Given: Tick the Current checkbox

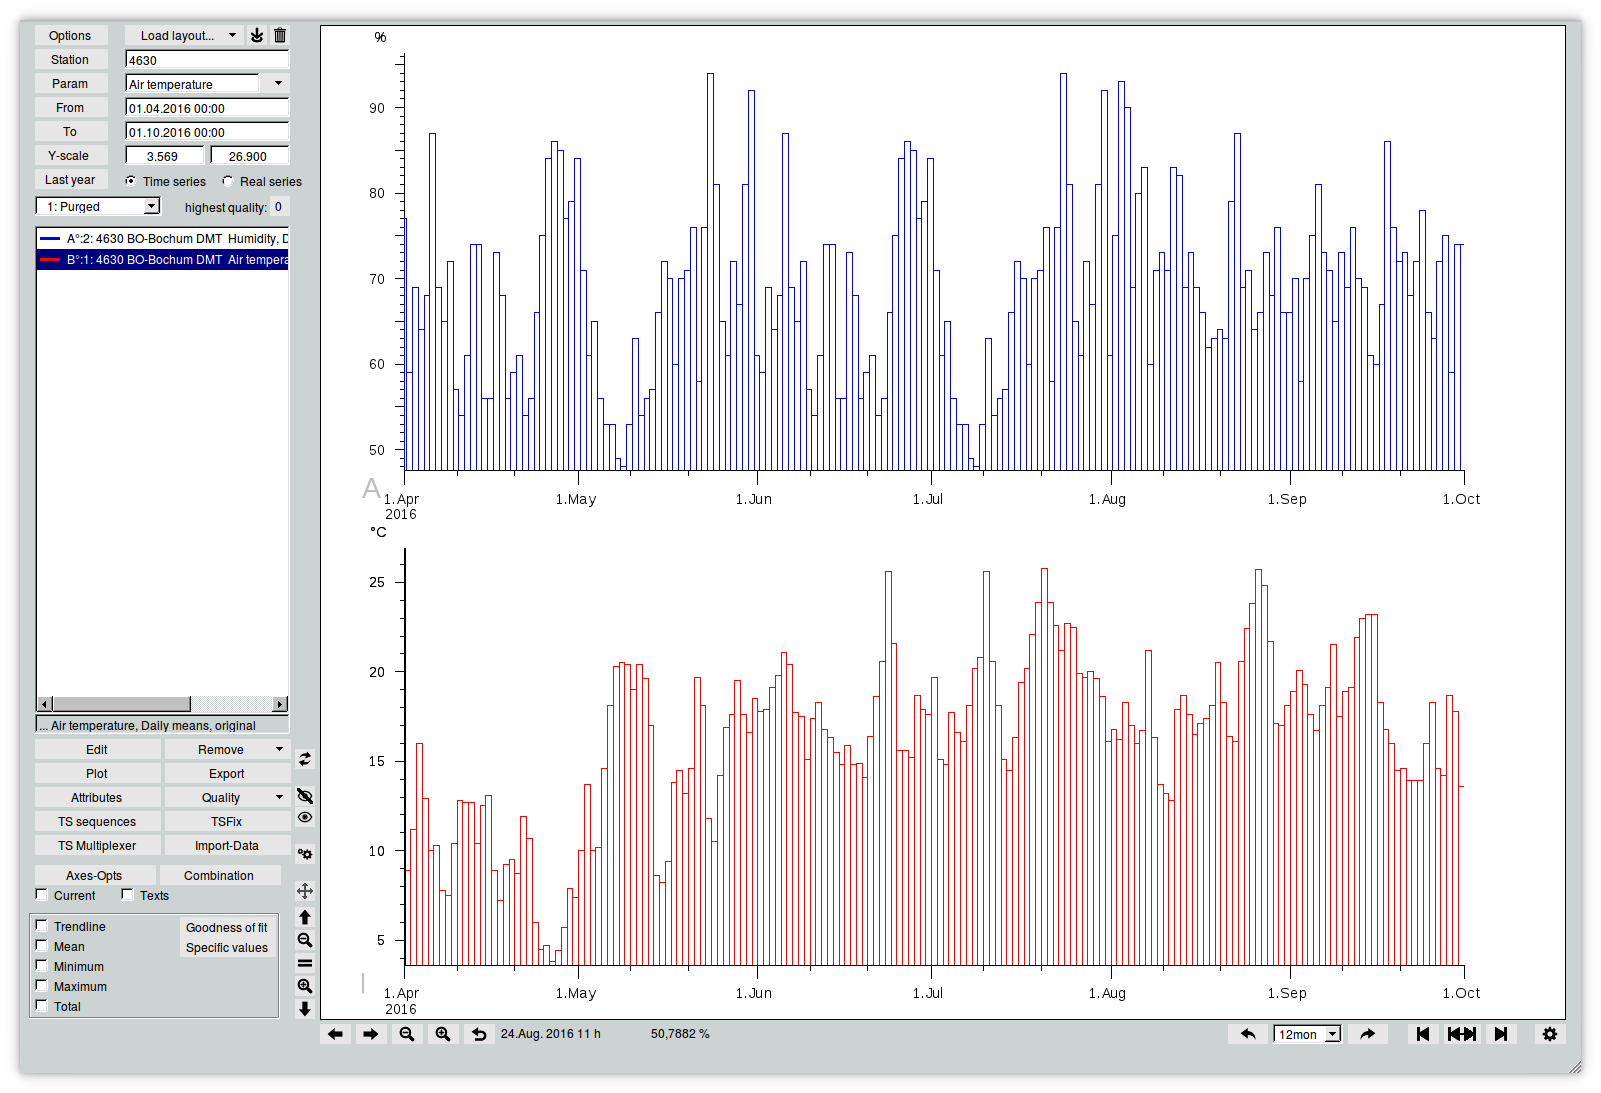Looking at the screenshot, I should click(x=42, y=895).
